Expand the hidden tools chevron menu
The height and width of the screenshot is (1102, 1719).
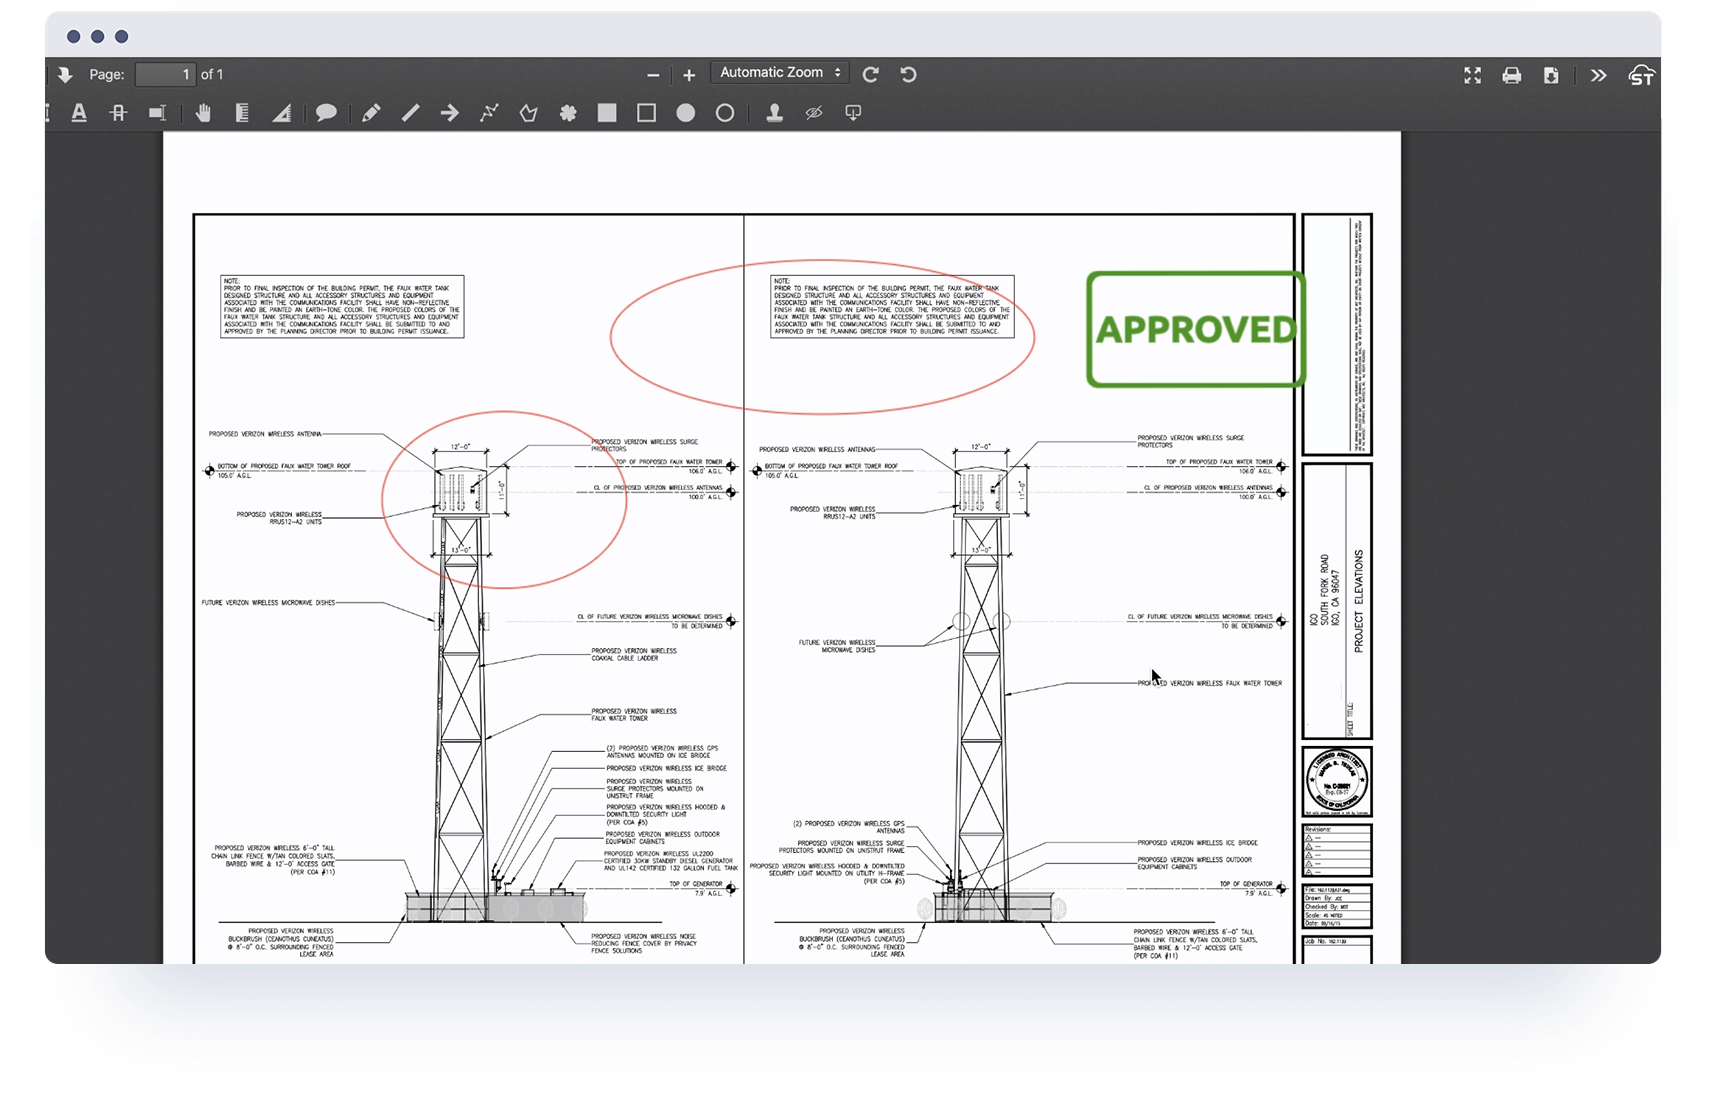point(1598,75)
